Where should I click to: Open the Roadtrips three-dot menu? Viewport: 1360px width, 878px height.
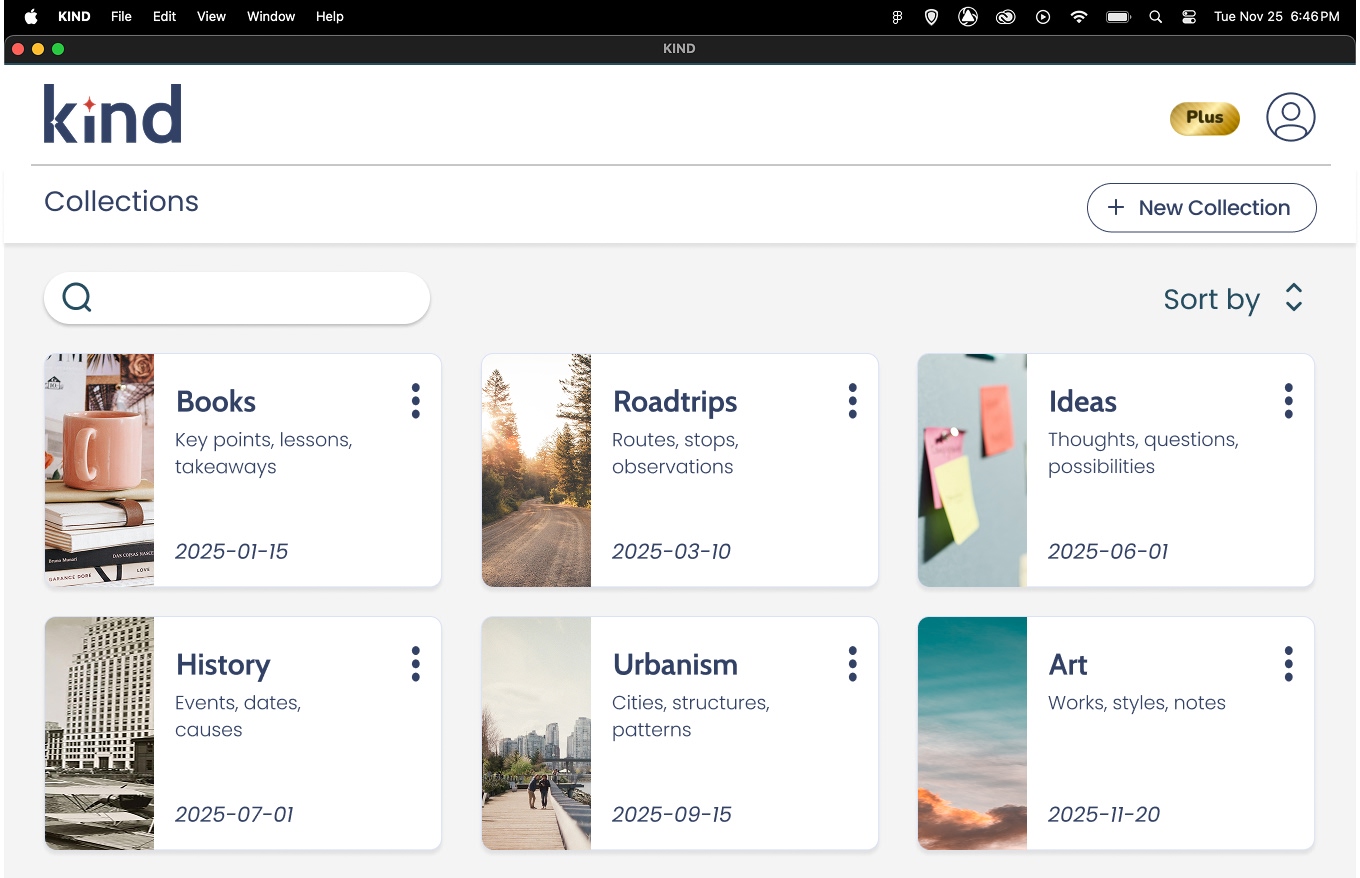[852, 401]
